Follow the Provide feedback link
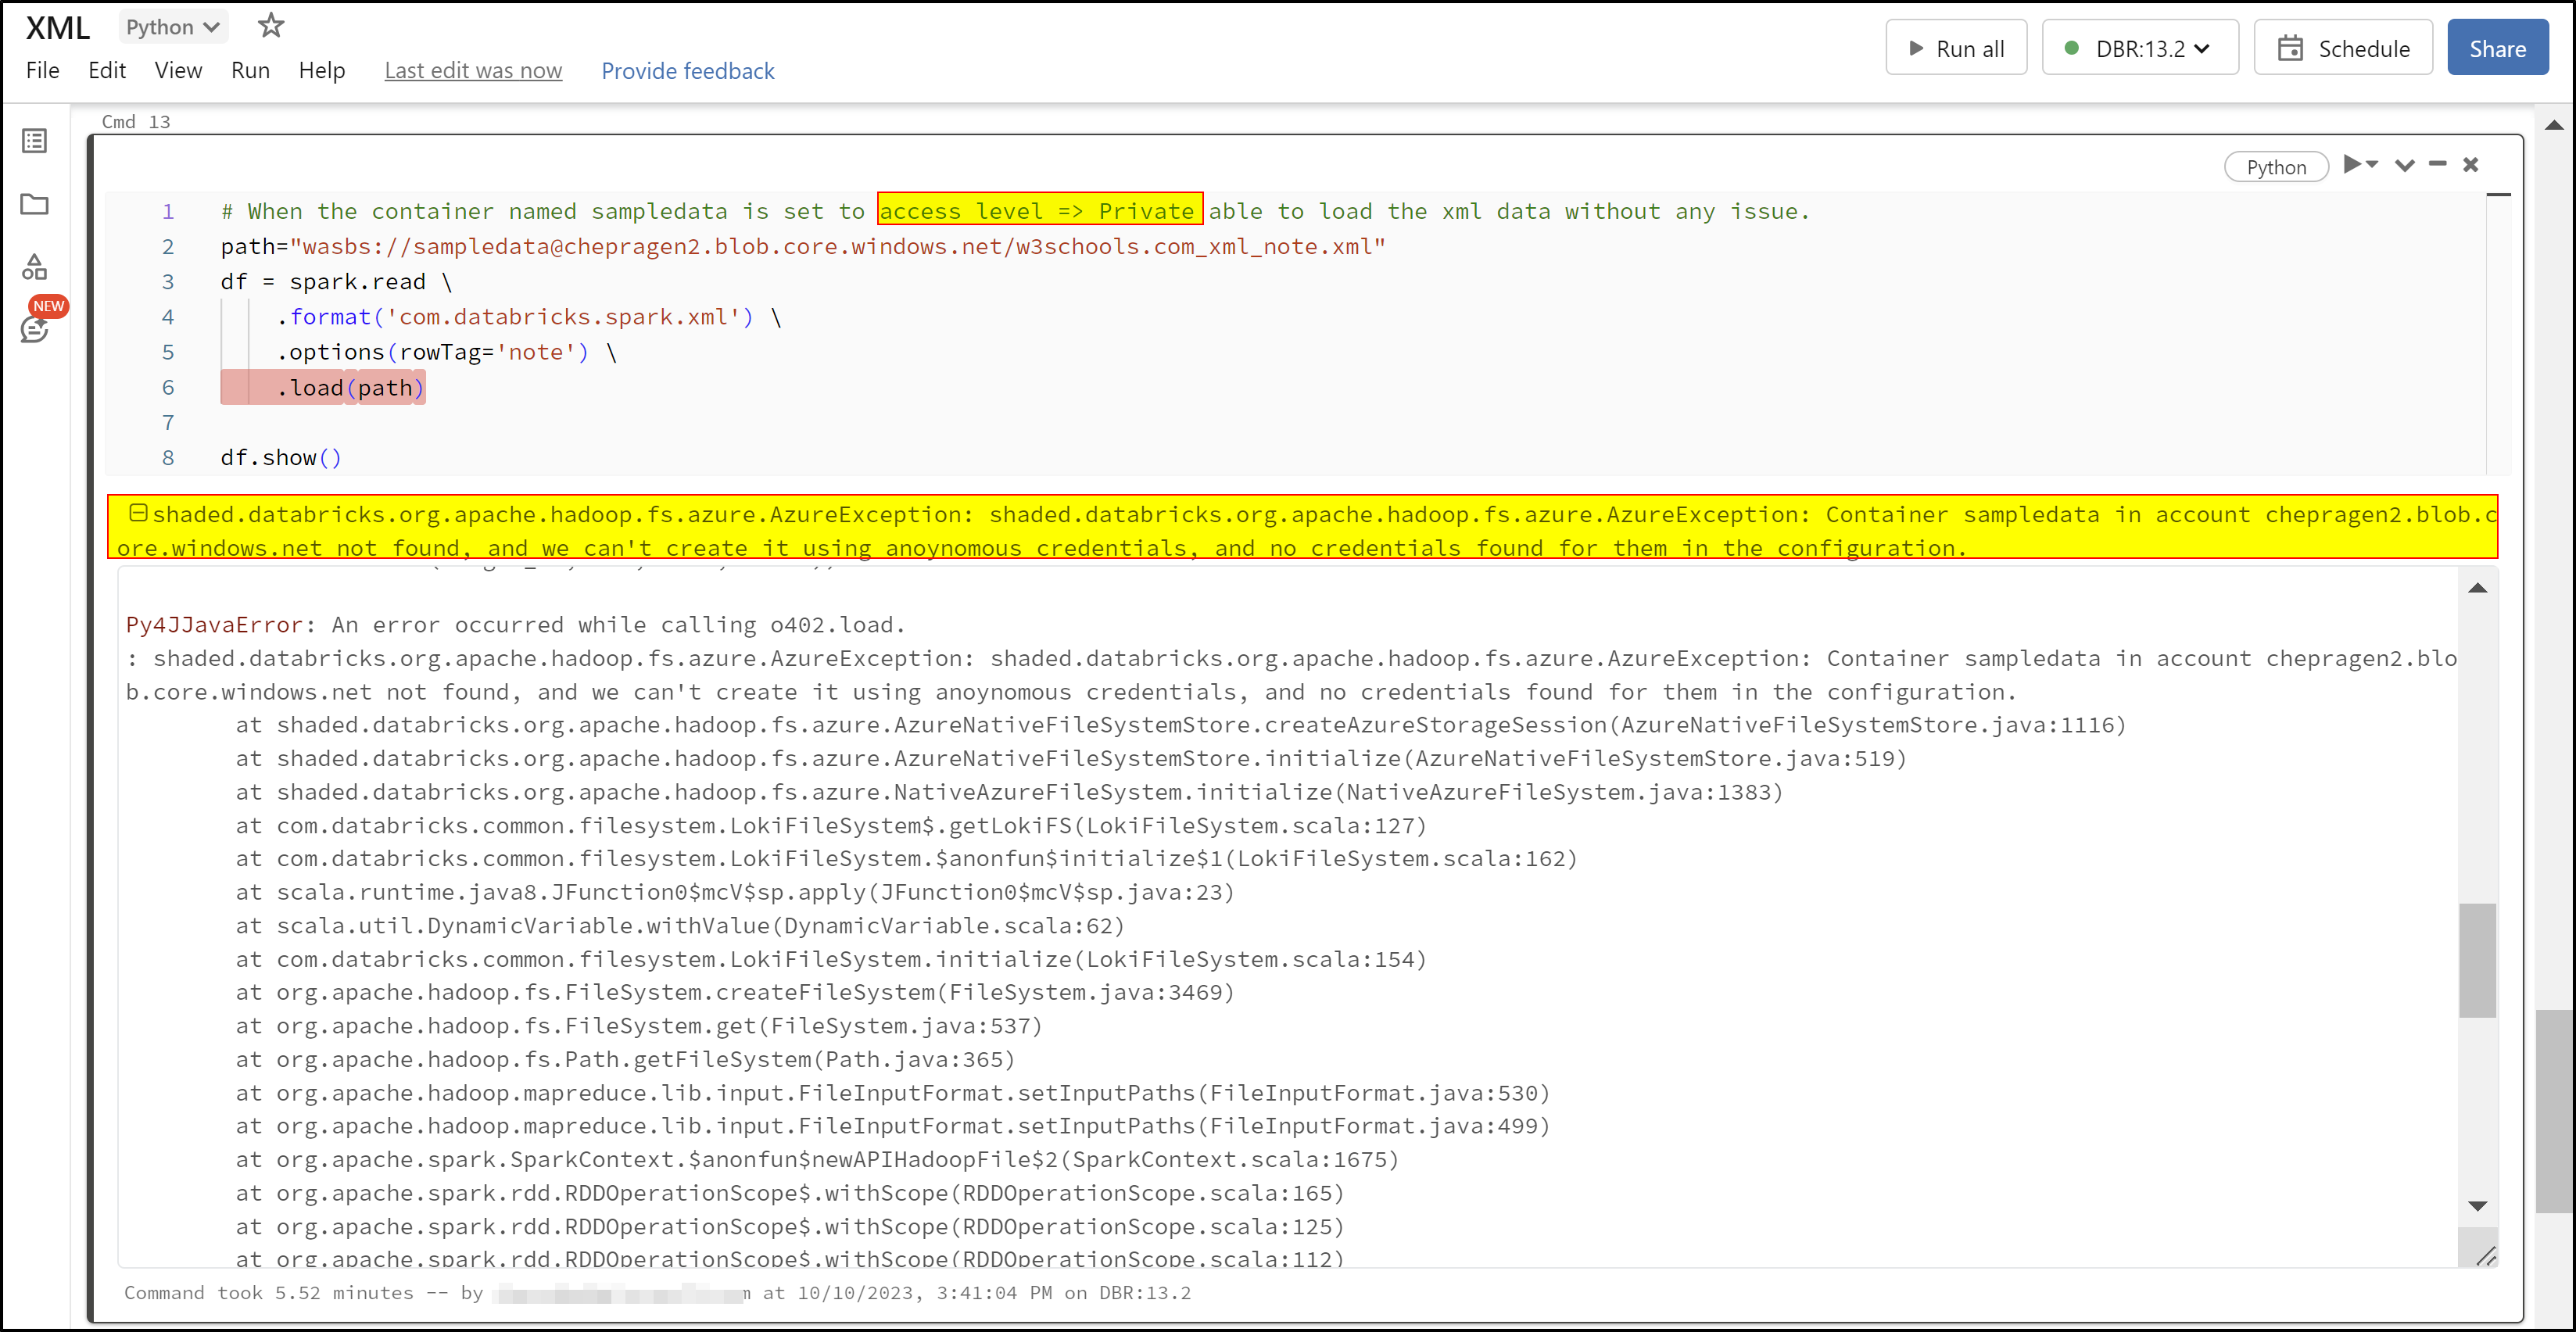Screen dimensions: 2576x1332 click(x=688, y=70)
